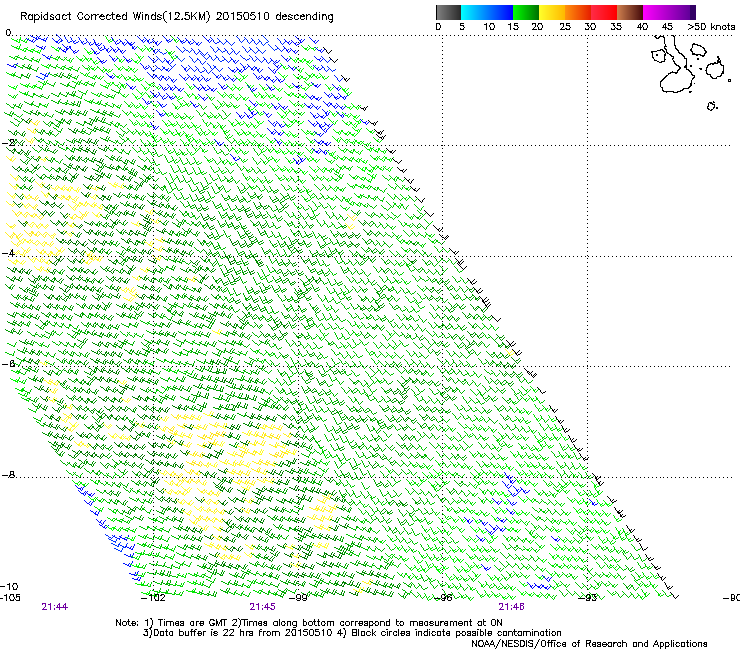Click the legend tick label '25'
Screen dimensions: 740x650
[565, 27]
